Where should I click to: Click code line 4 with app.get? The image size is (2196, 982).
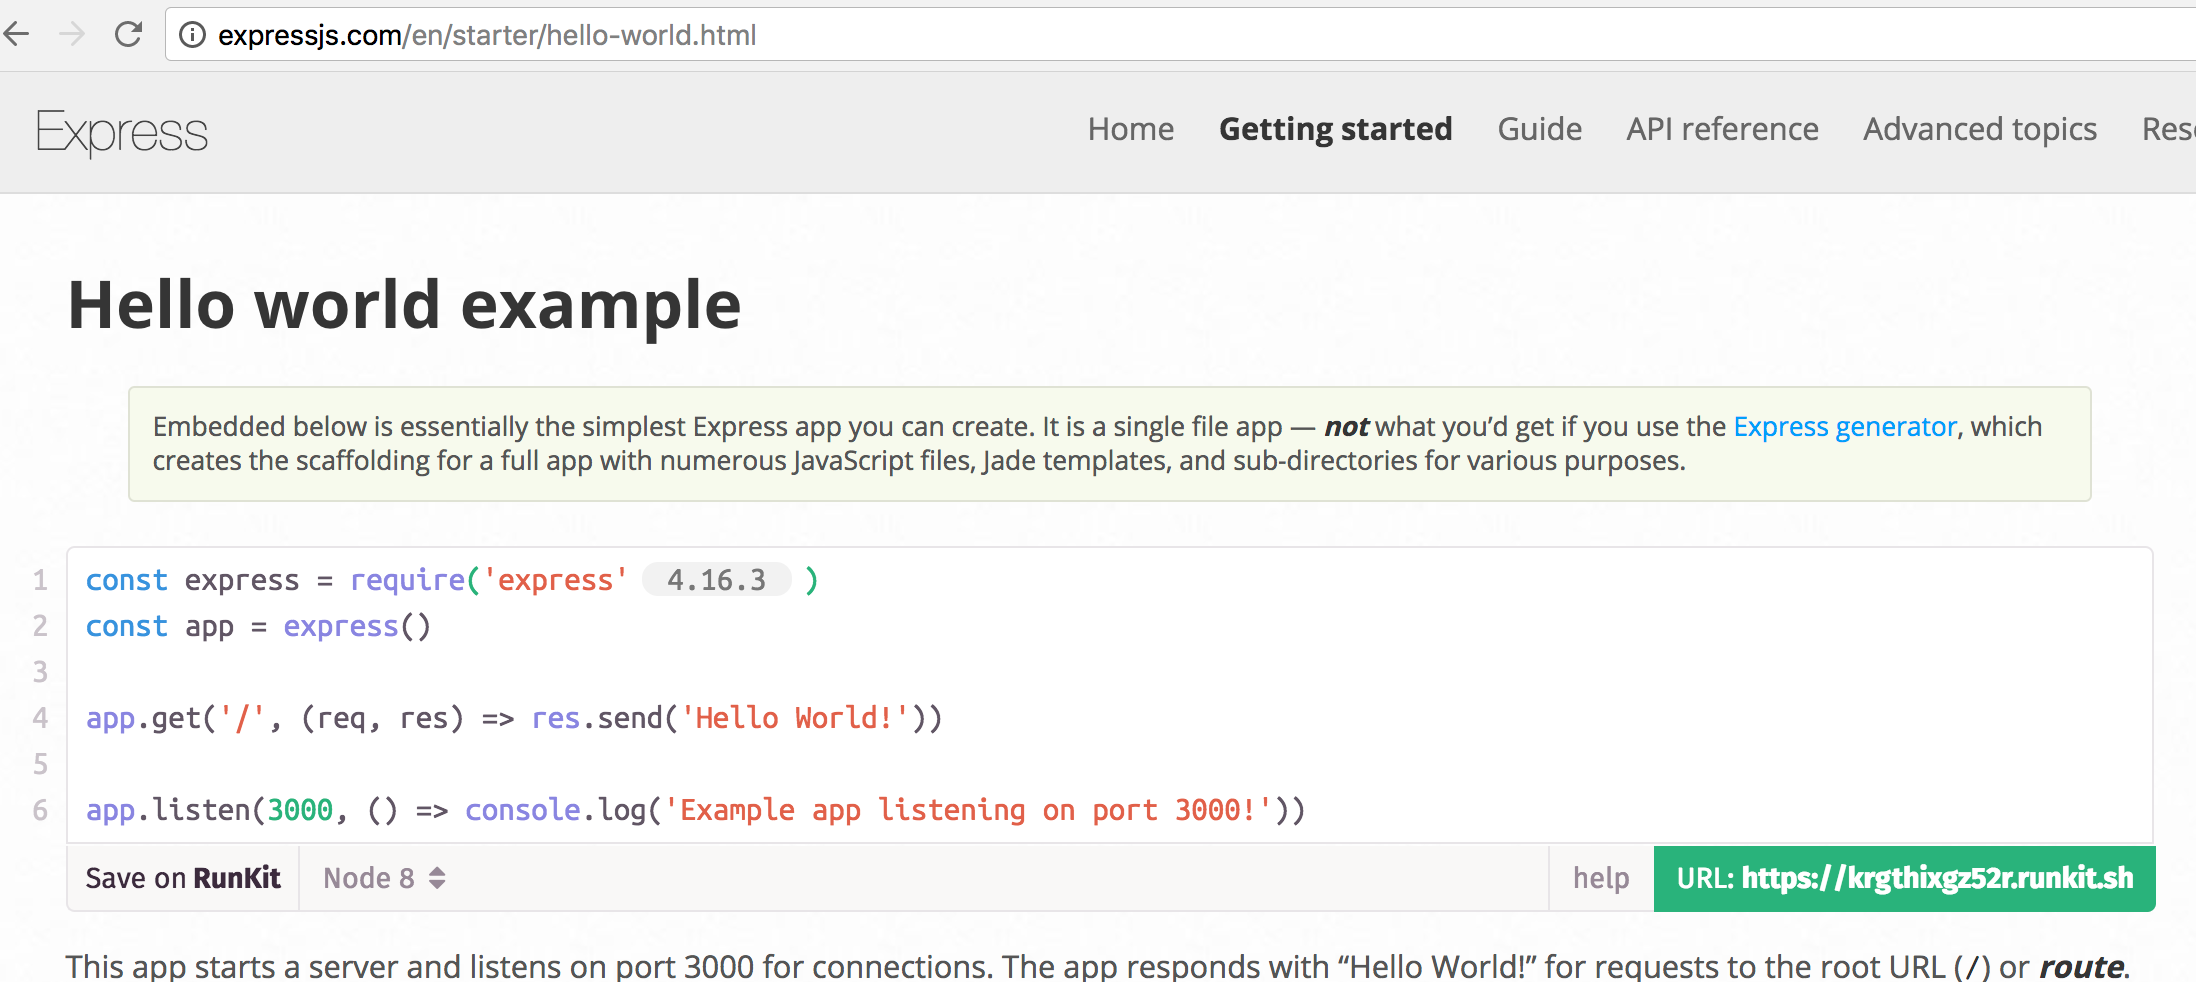pyautogui.click(x=514, y=718)
